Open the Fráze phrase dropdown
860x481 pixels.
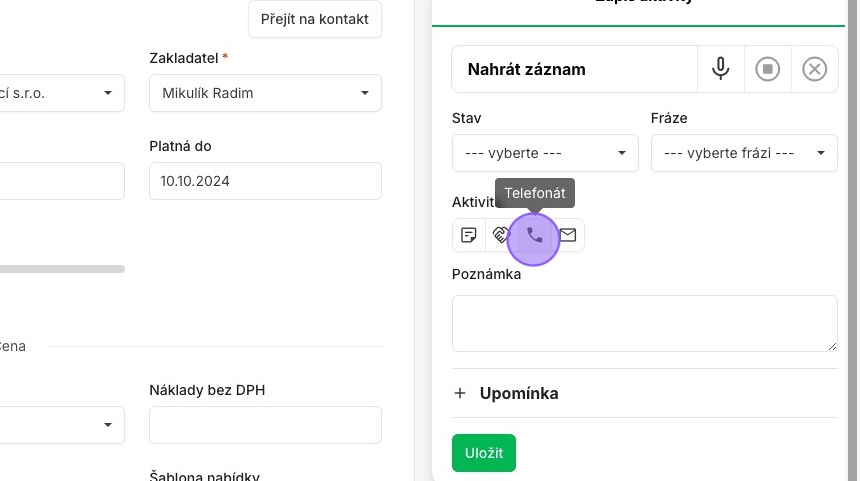pyautogui.click(x=744, y=153)
